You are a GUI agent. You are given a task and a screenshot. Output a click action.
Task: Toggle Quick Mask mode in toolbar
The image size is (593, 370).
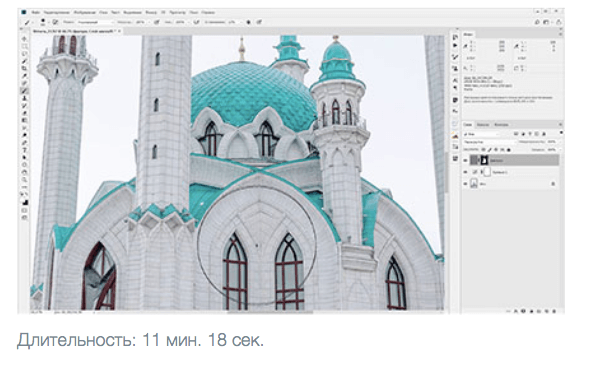[x=25, y=211]
